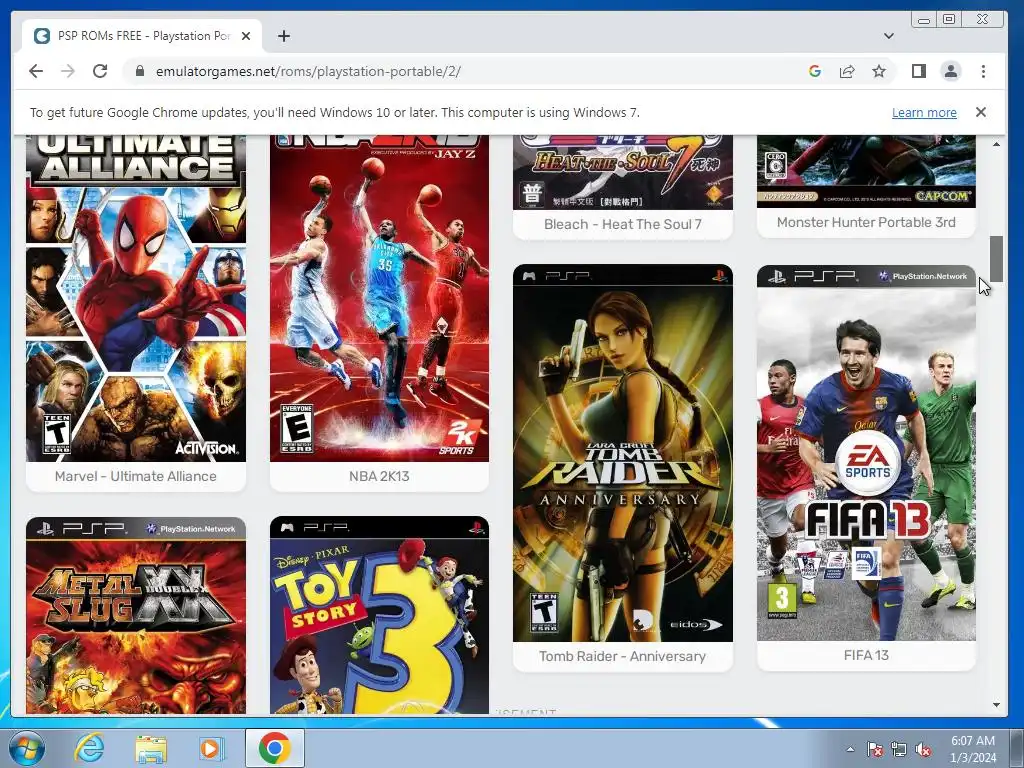
Task: Open Bleach - Heat The Soul 7 title
Action: coord(623,224)
